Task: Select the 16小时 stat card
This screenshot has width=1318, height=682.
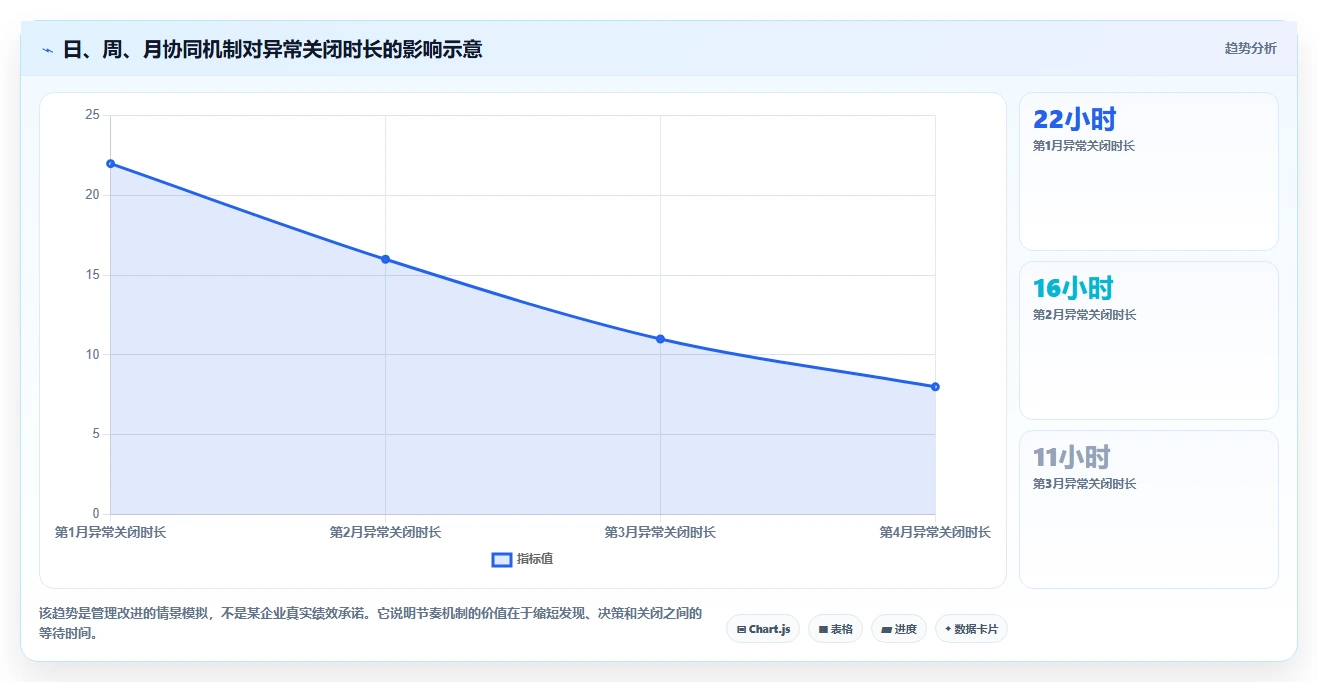Action: [1148, 340]
